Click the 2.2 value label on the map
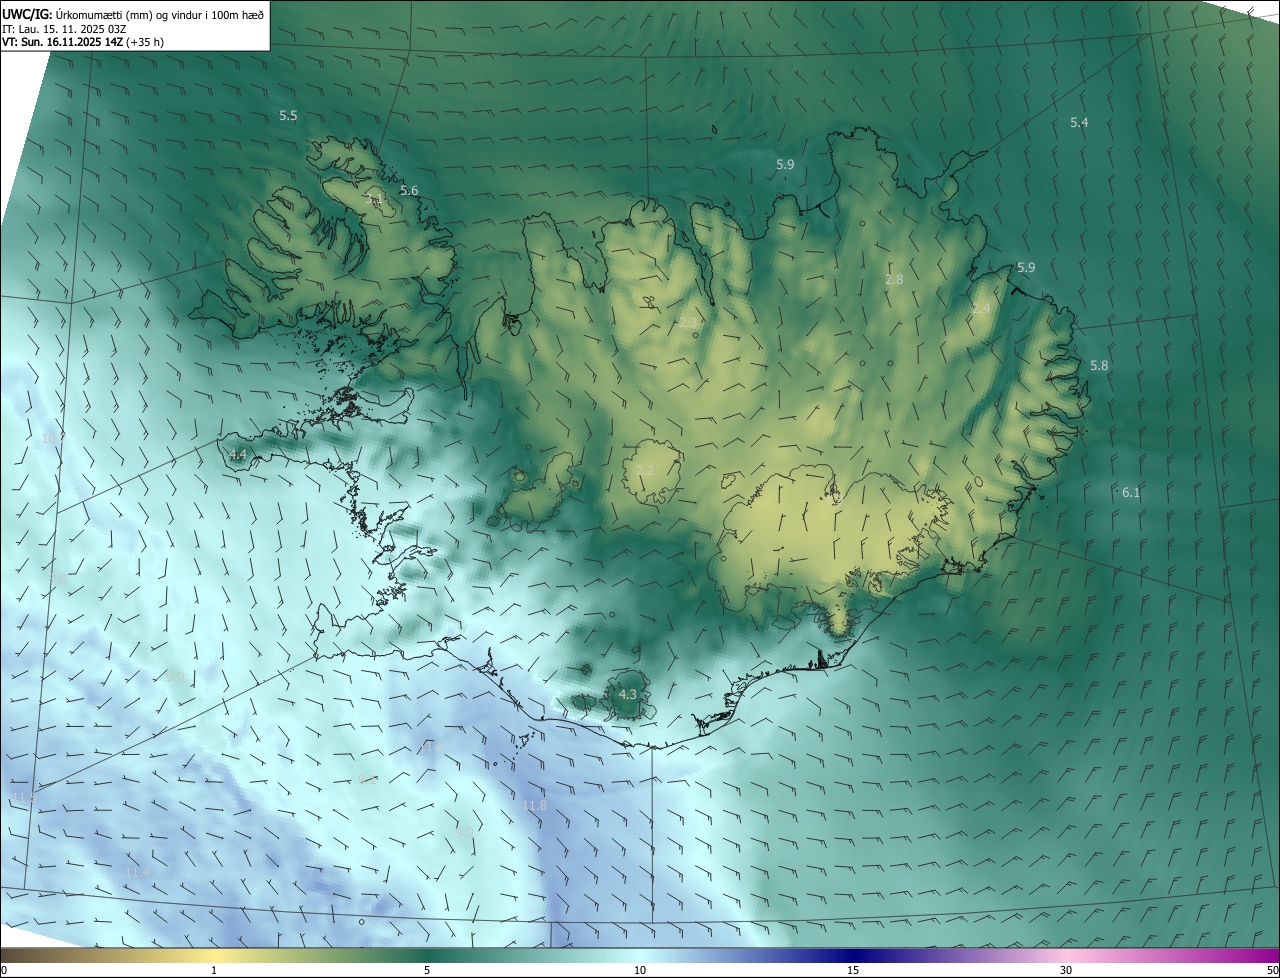 (645, 471)
